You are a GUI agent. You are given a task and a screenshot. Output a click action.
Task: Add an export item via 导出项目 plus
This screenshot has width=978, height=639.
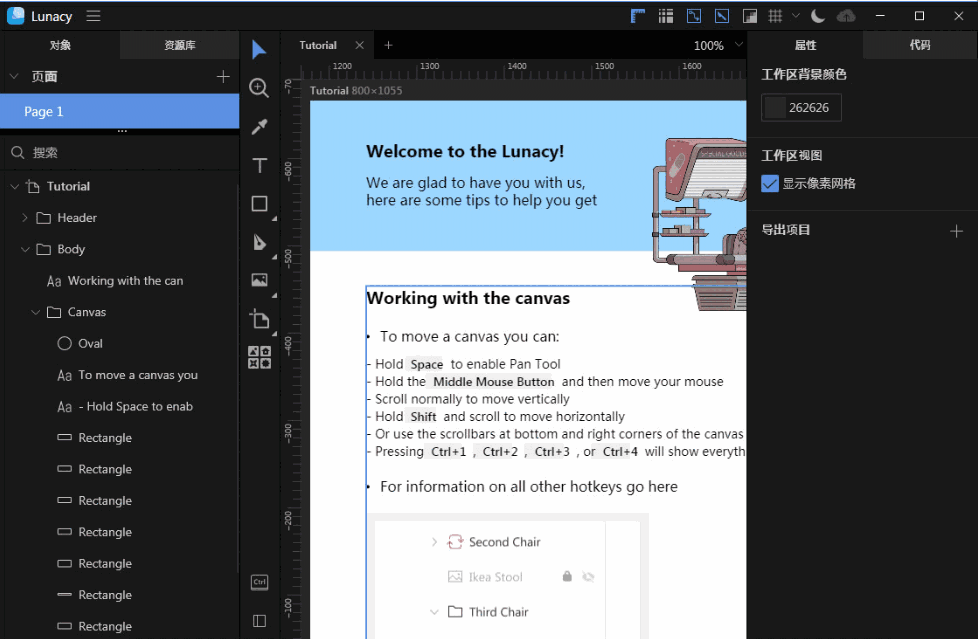coord(956,231)
